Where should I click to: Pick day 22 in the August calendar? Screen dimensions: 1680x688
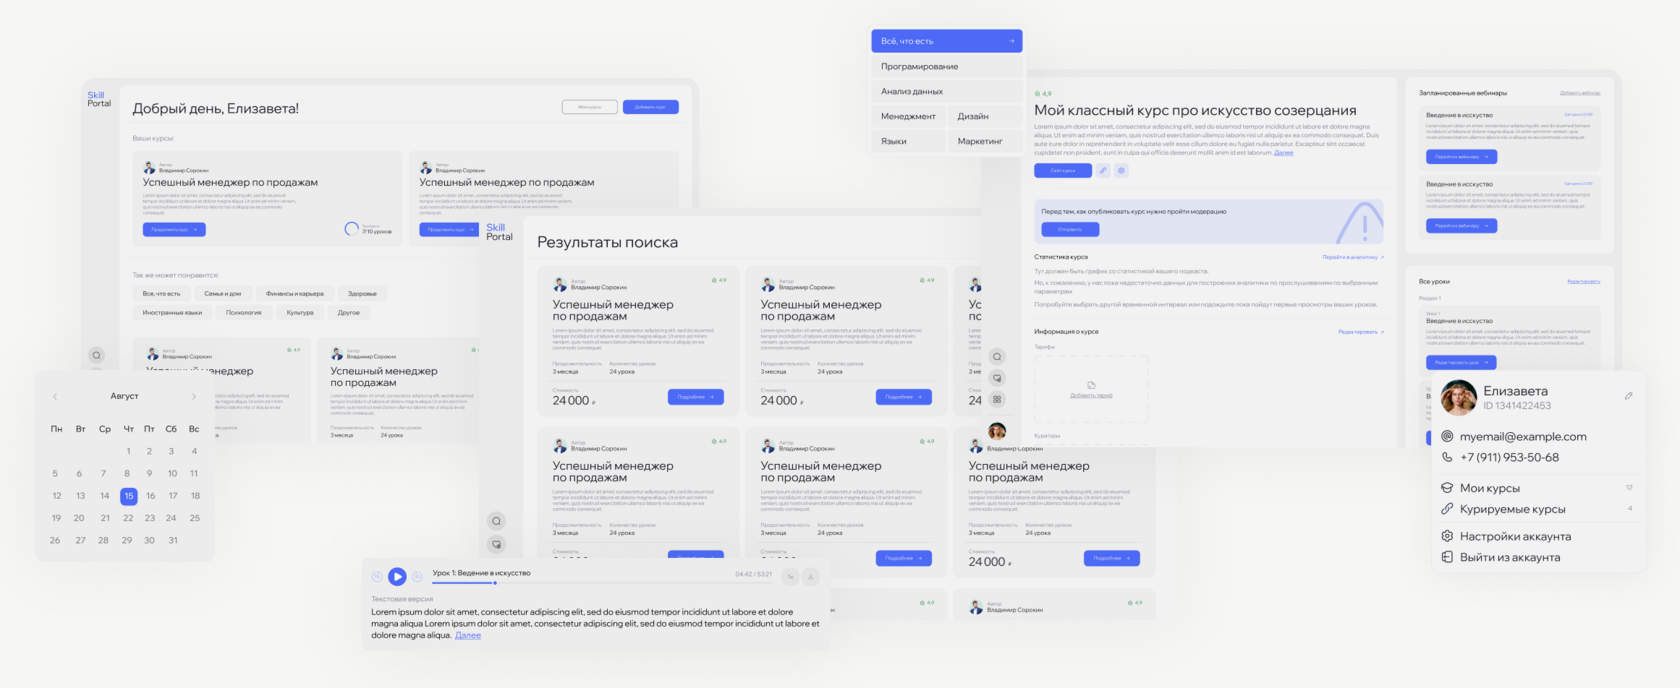[128, 518]
